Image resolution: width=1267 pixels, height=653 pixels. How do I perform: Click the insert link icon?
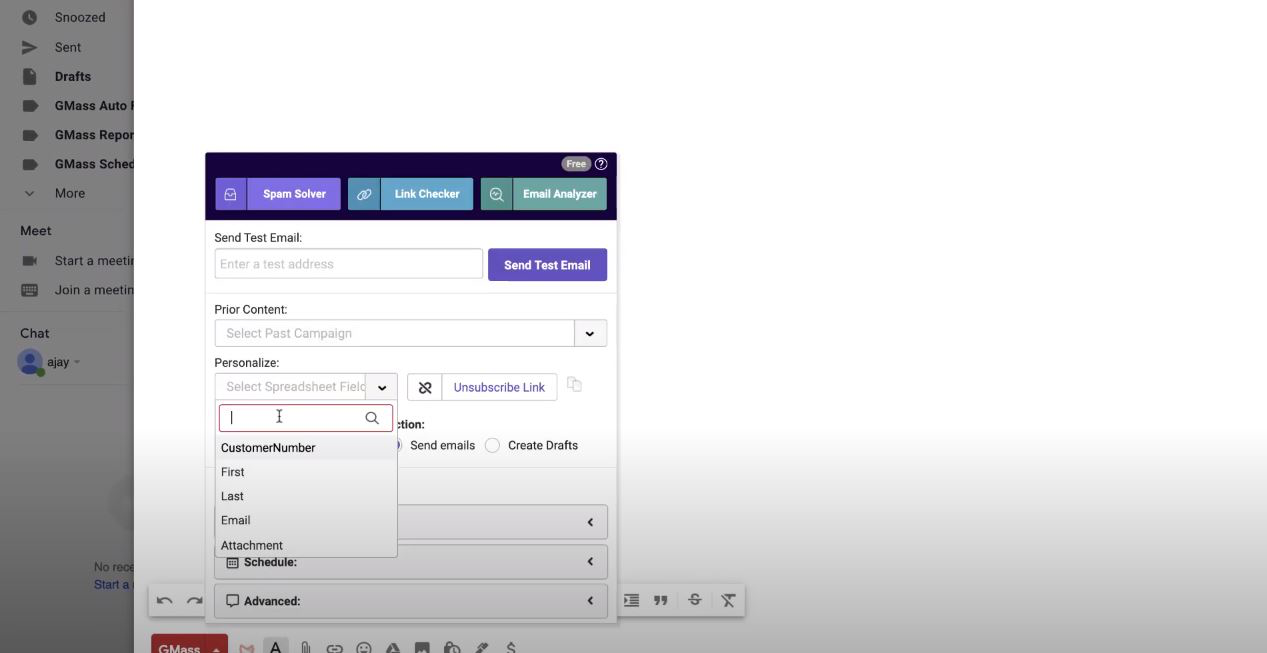(335, 648)
